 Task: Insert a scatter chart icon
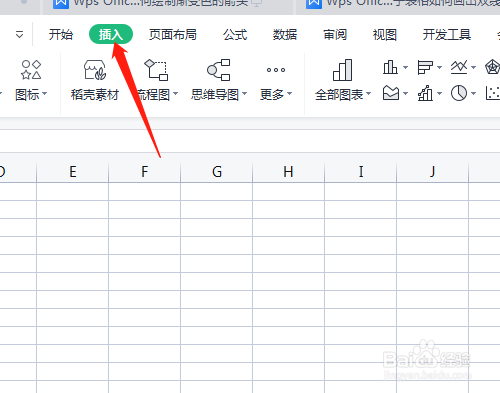493,93
